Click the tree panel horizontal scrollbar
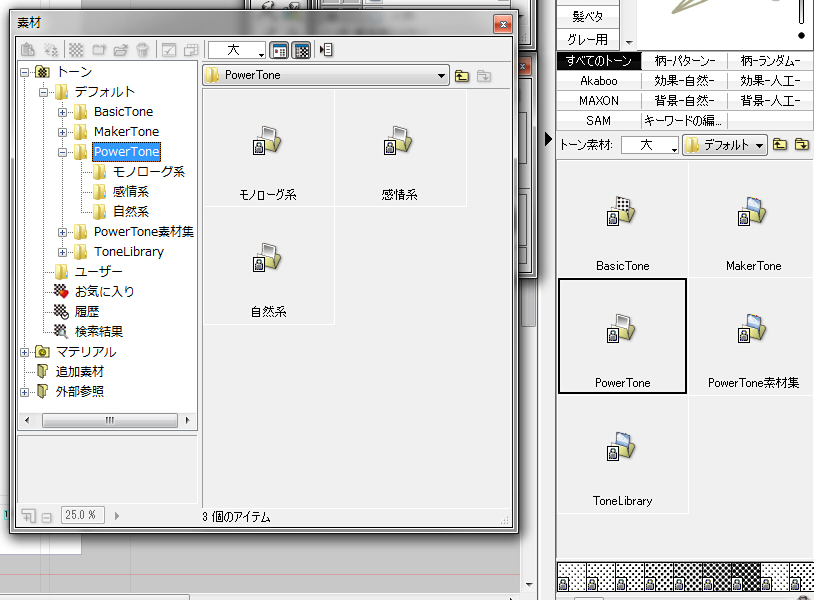The image size is (820, 600). tap(109, 420)
